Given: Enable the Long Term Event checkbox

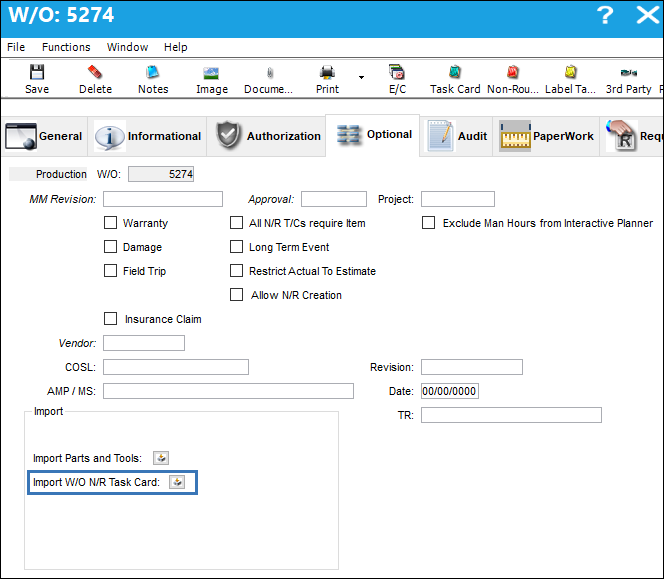Looking at the screenshot, I should pyautogui.click(x=236, y=247).
